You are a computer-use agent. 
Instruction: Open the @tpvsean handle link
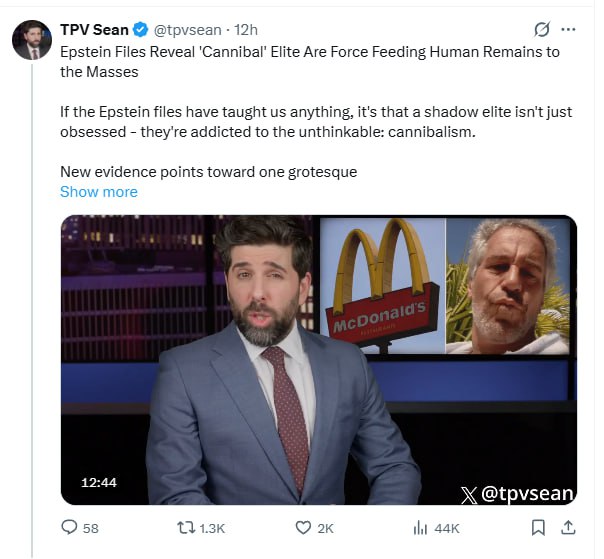pos(186,29)
